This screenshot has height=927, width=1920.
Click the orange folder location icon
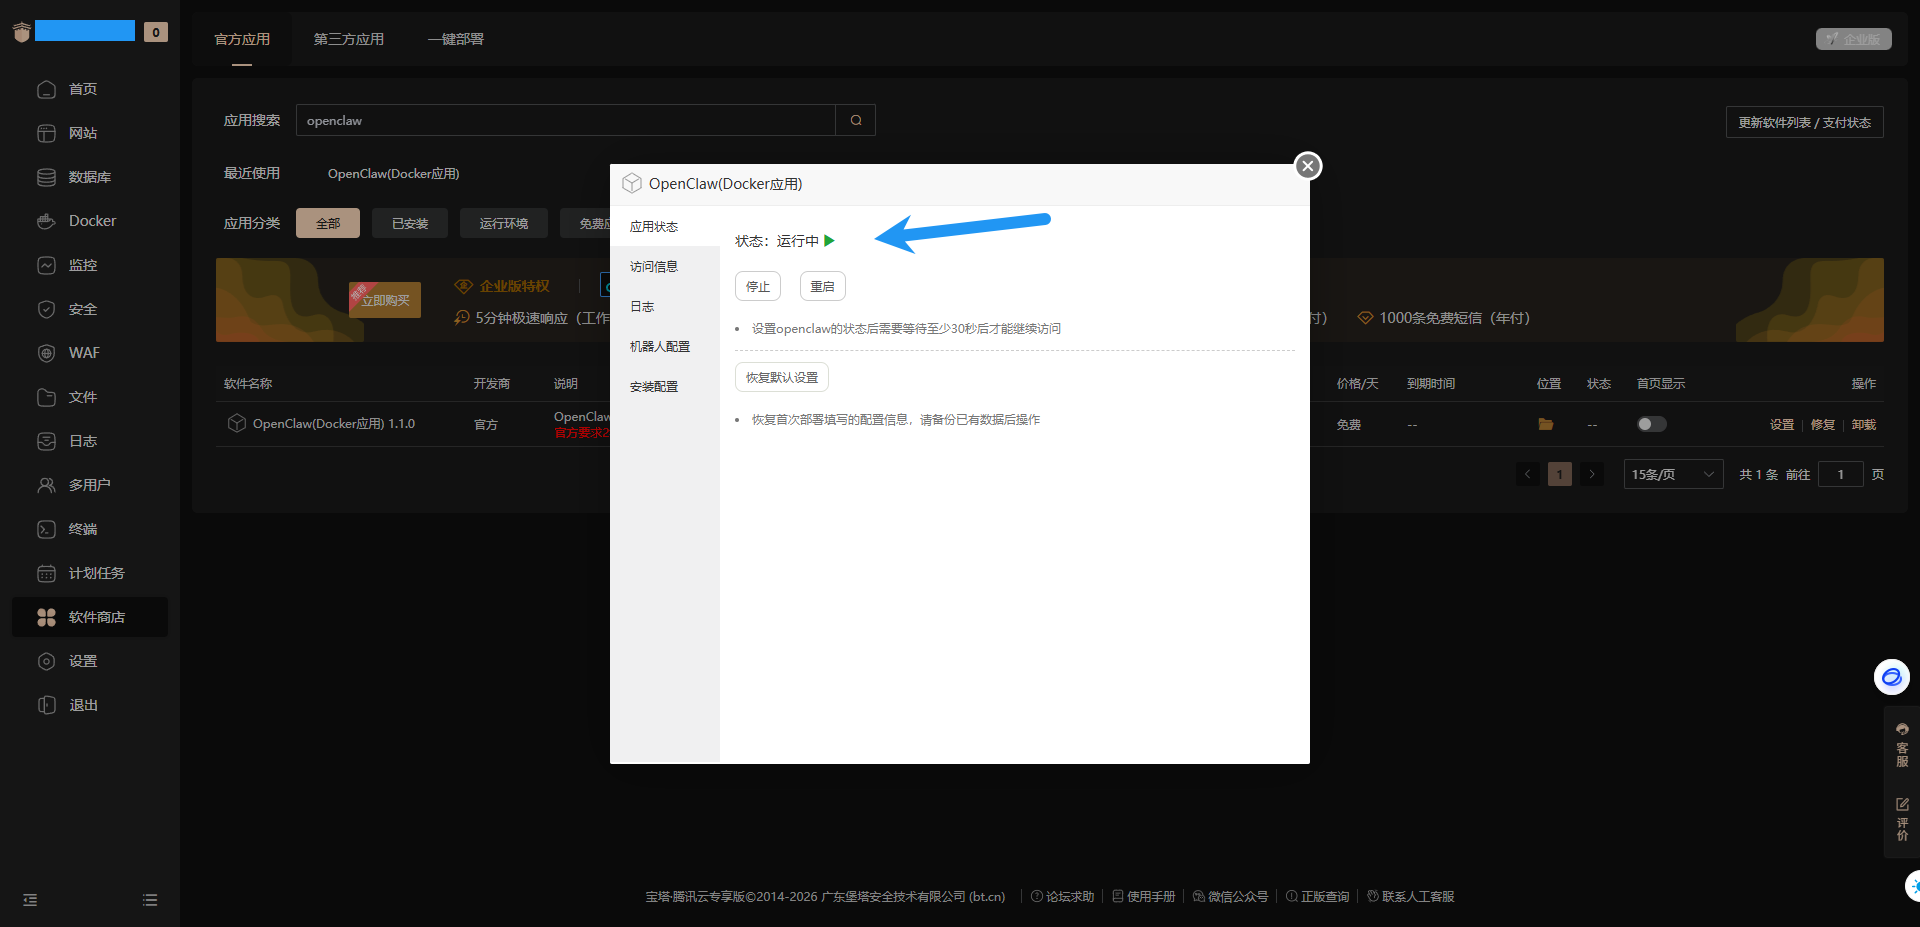click(x=1545, y=424)
